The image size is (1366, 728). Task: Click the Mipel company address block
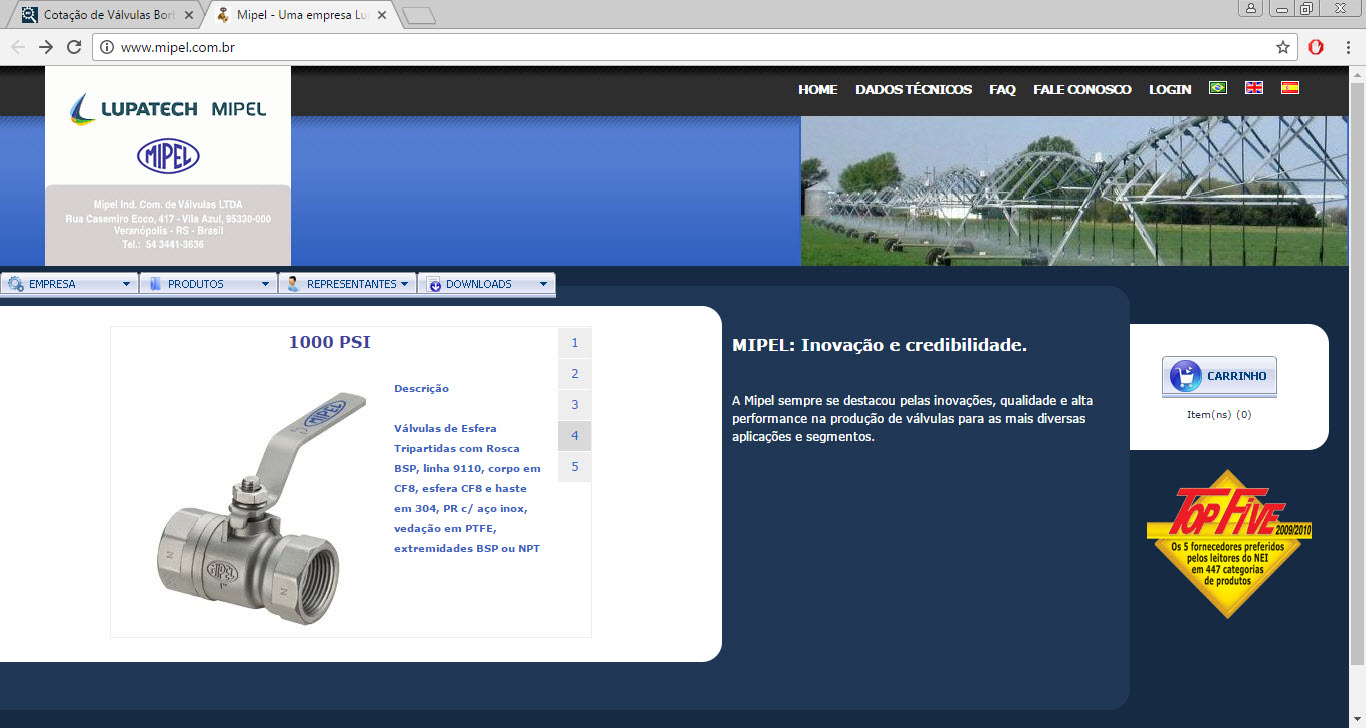[x=168, y=224]
